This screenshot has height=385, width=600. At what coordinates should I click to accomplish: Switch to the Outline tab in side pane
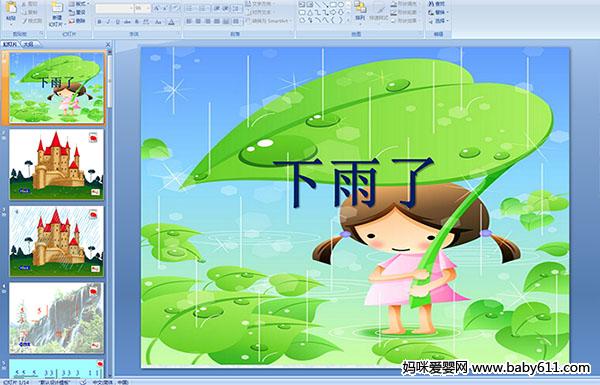(28, 44)
